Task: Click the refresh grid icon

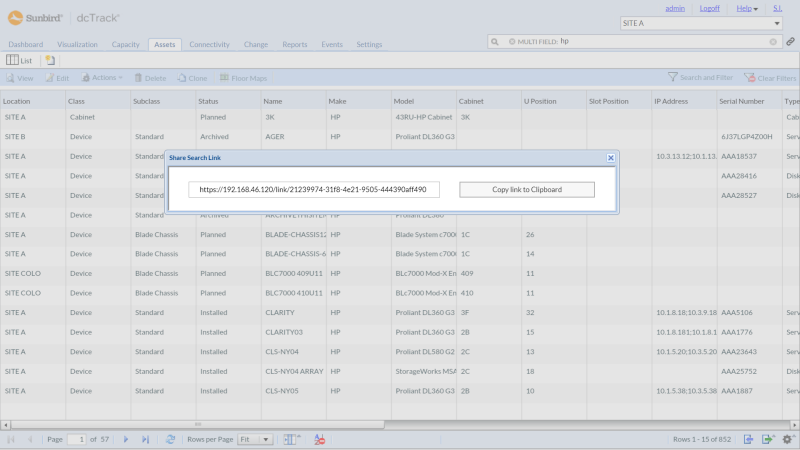Action: pyautogui.click(x=170, y=439)
